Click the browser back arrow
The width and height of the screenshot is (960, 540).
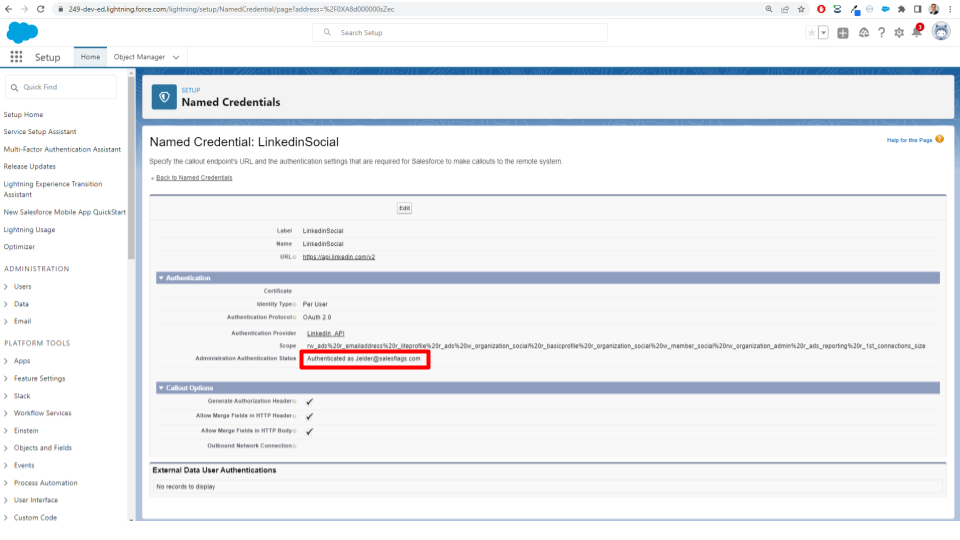pos(9,9)
